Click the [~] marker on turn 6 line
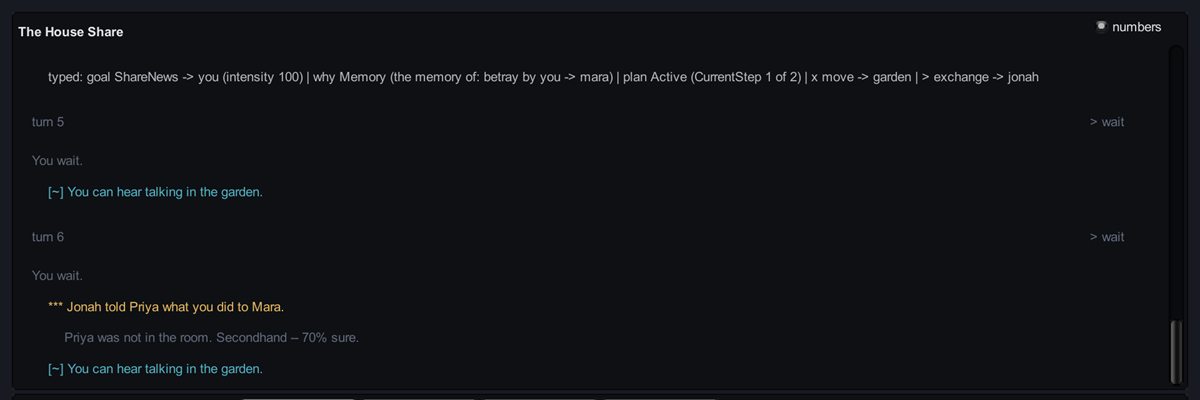 click(x=56, y=369)
